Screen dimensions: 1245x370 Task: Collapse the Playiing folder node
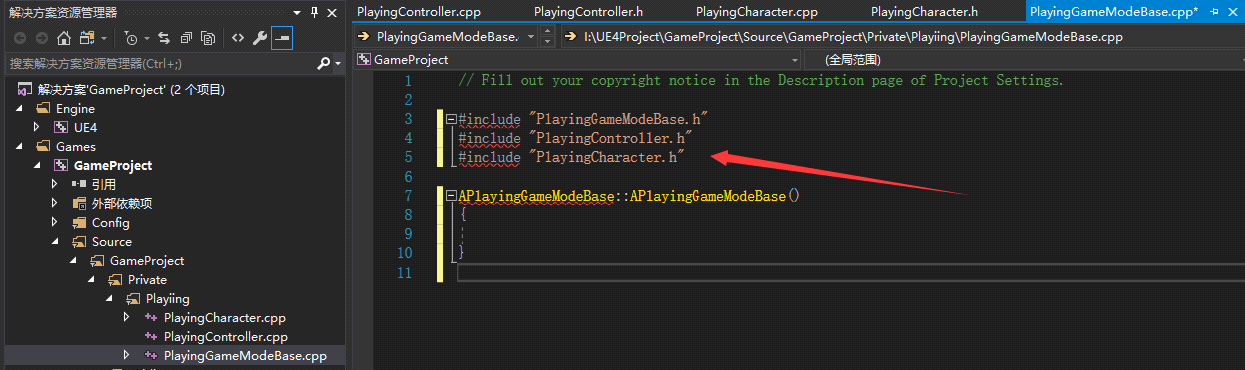[109, 299]
